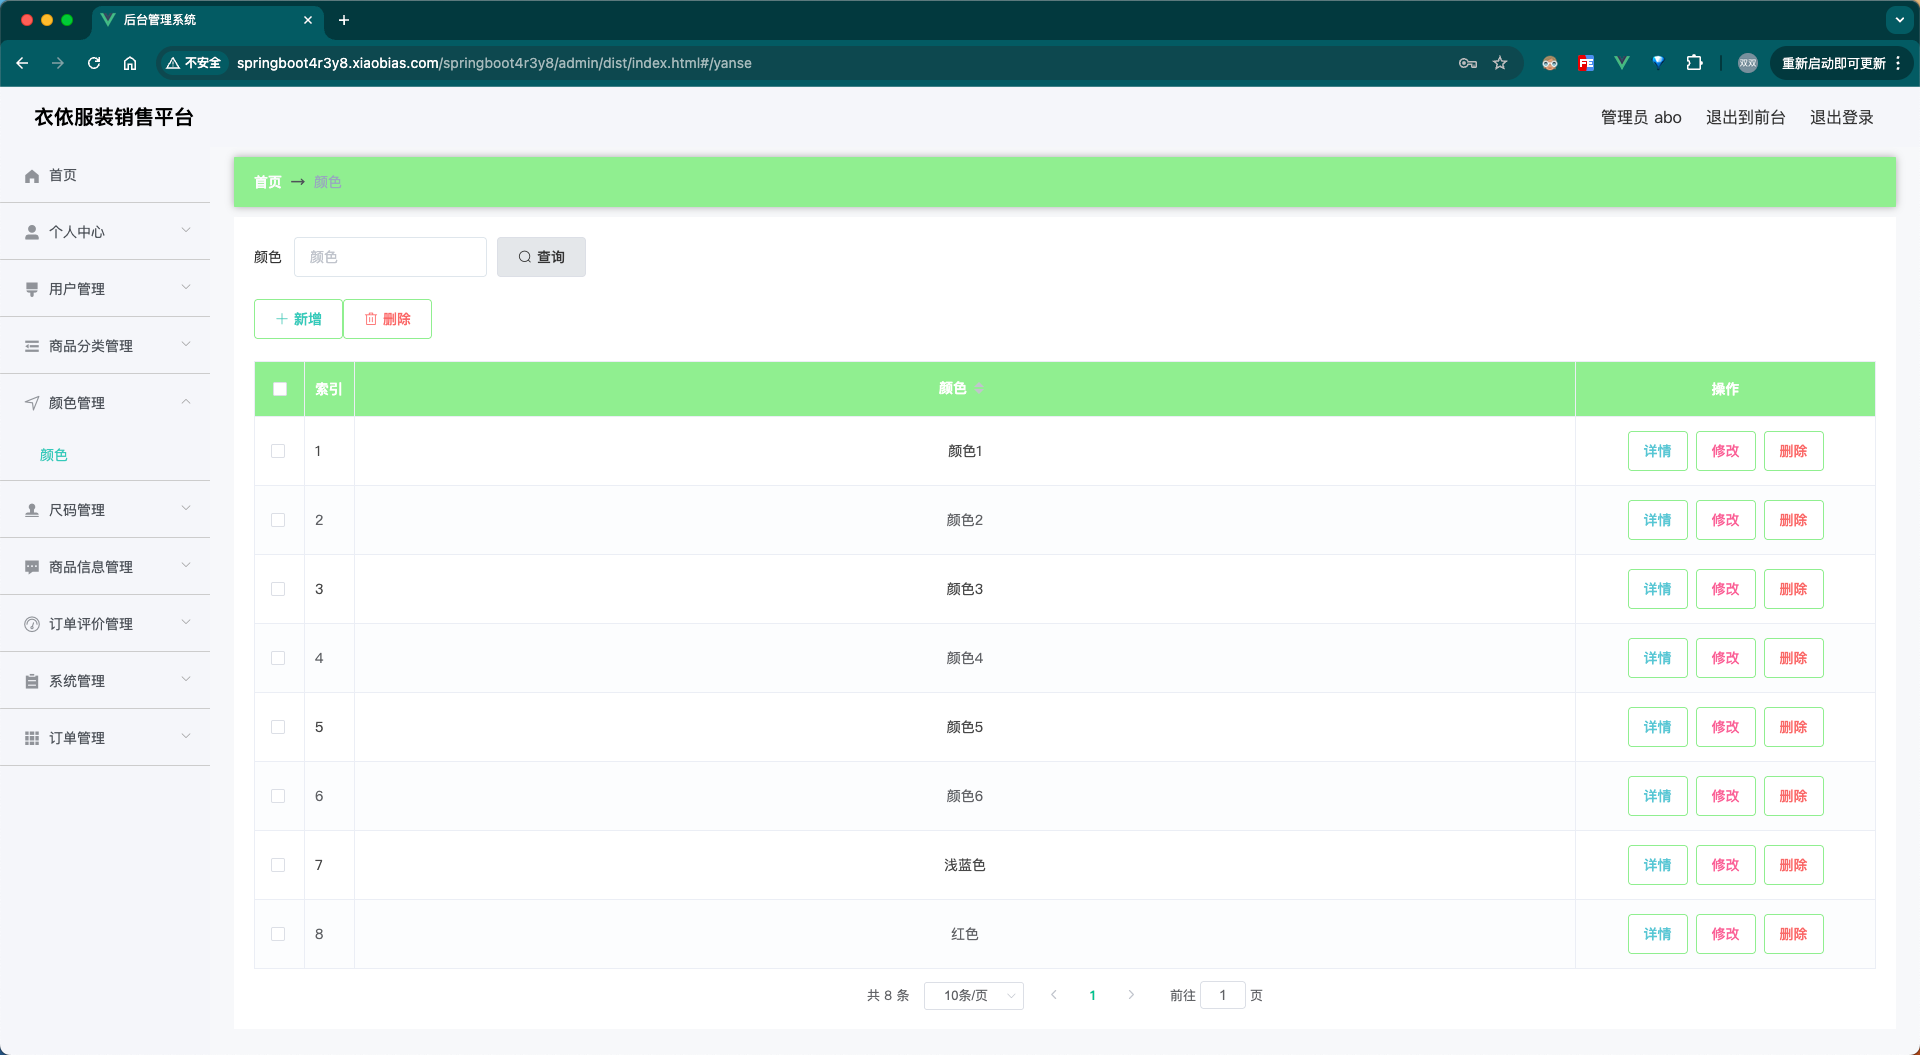Viewport: 1920px width, 1055px height.
Task: Click 修改 for 红色
Action: tap(1726, 934)
